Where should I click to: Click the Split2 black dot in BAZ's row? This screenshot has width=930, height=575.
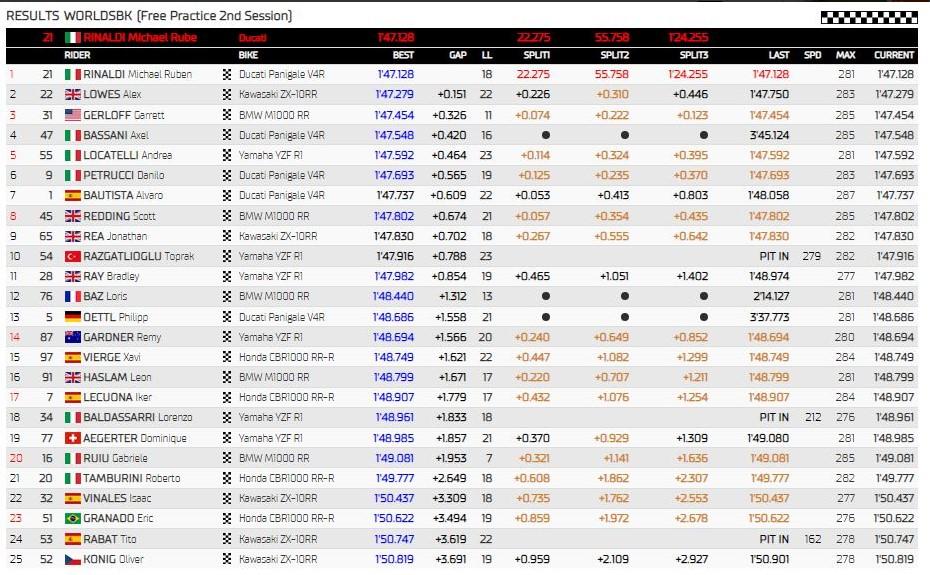pos(625,297)
